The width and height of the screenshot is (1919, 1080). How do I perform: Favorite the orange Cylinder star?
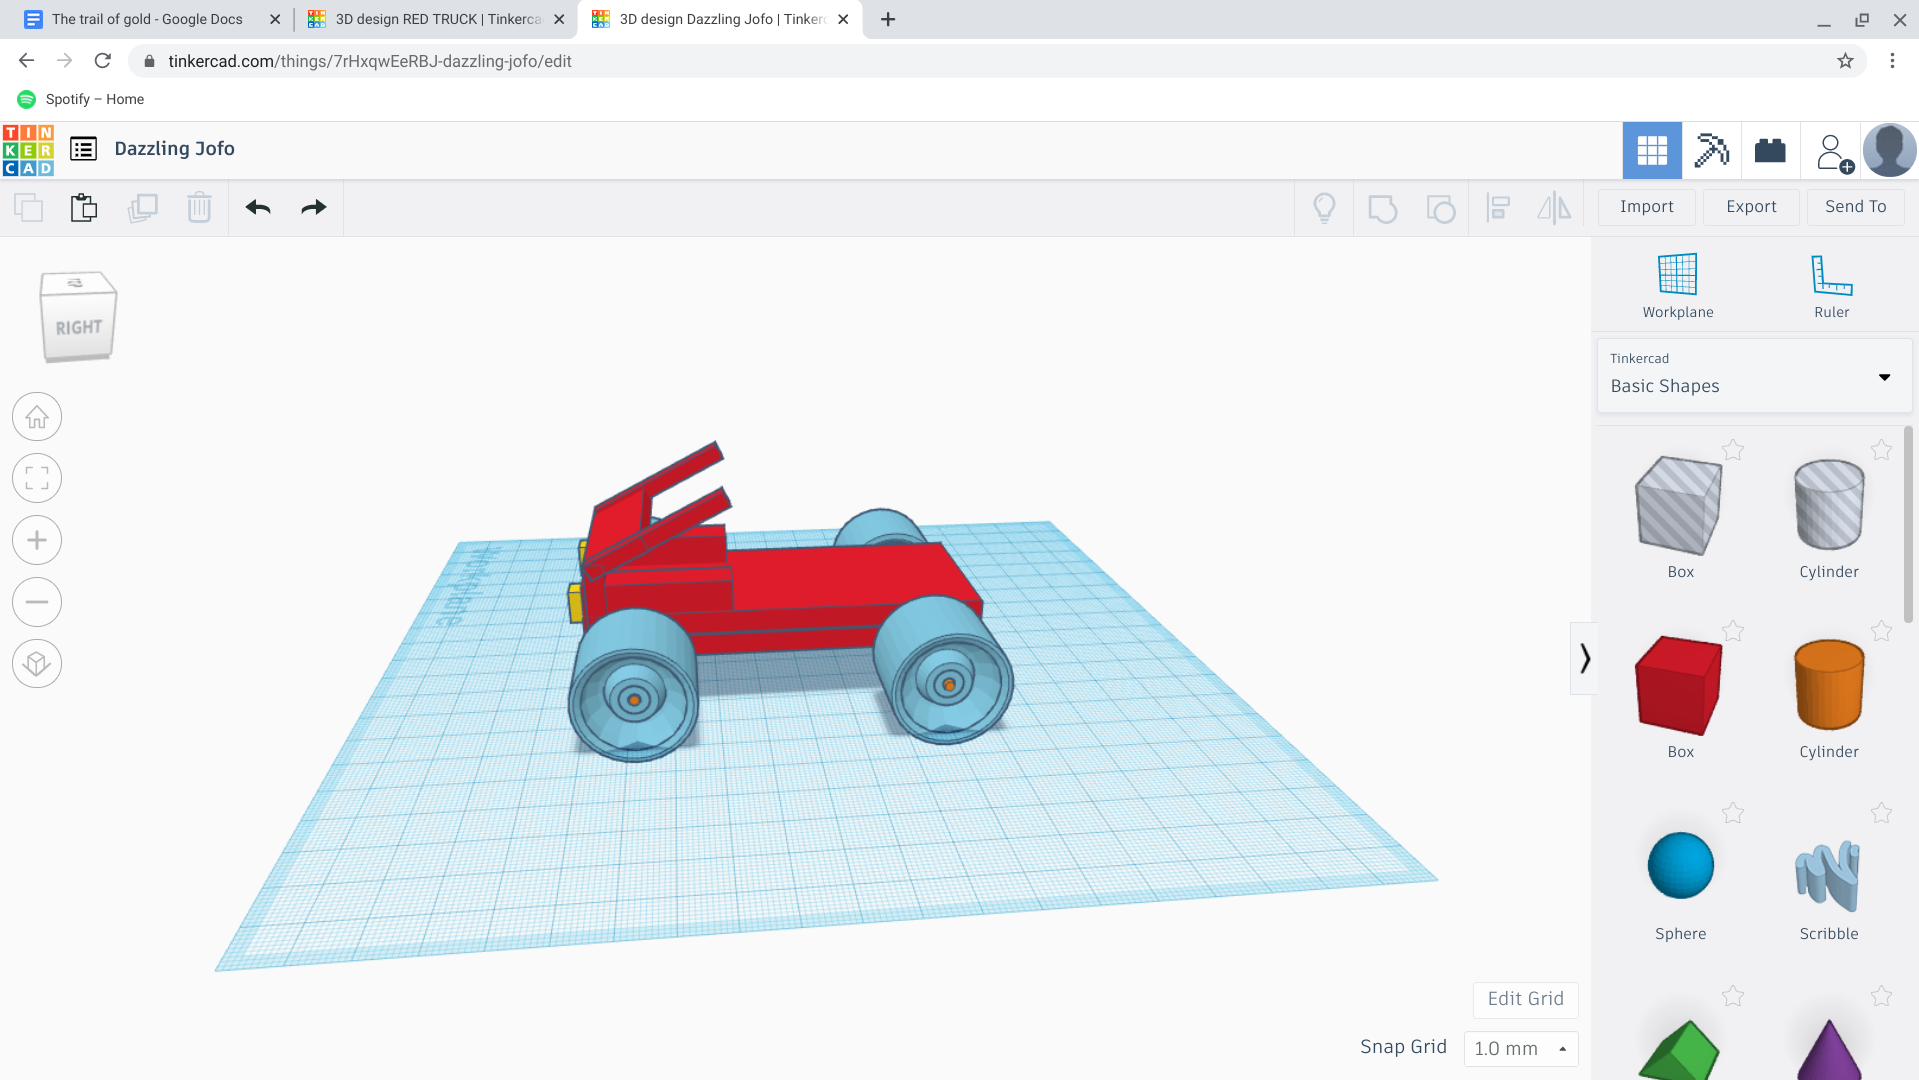(x=1881, y=632)
